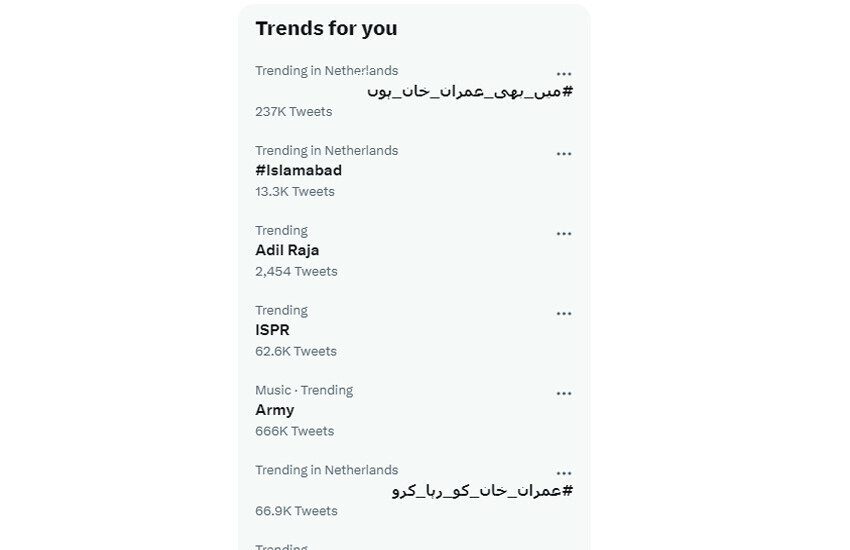This screenshot has height=550, width=850.
Task: Click three-dot menu for the 237K Tweets hashtag
Action: pyautogui.click(x=564, y=74)
